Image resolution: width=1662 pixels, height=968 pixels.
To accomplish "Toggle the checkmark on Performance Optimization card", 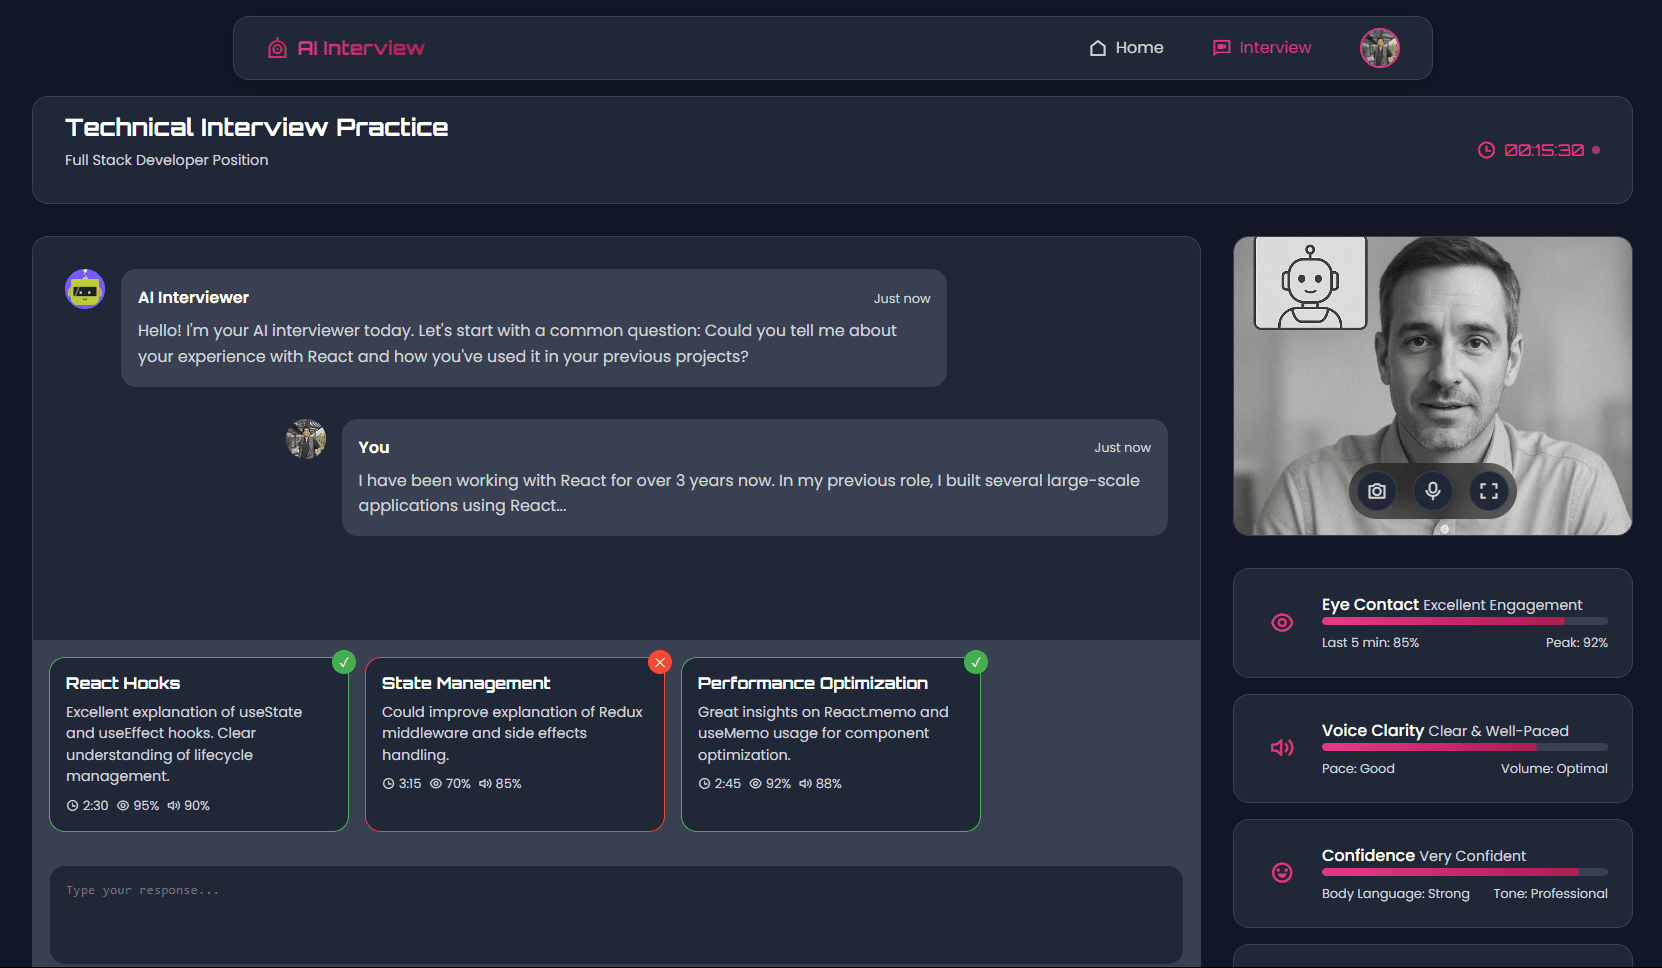I will pos(976,662).
